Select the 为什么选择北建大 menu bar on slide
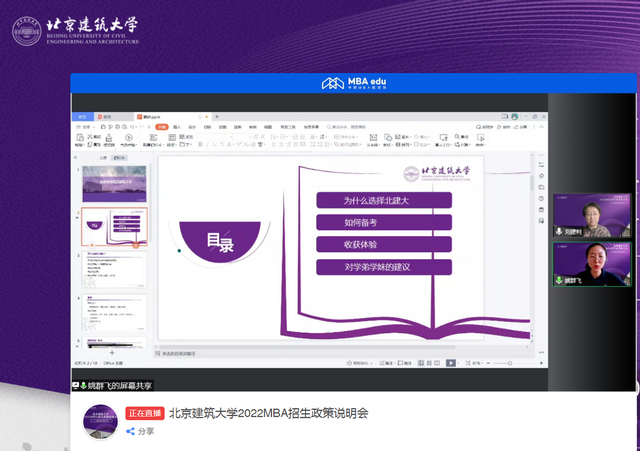640x451 pixels. pos(384,200)
